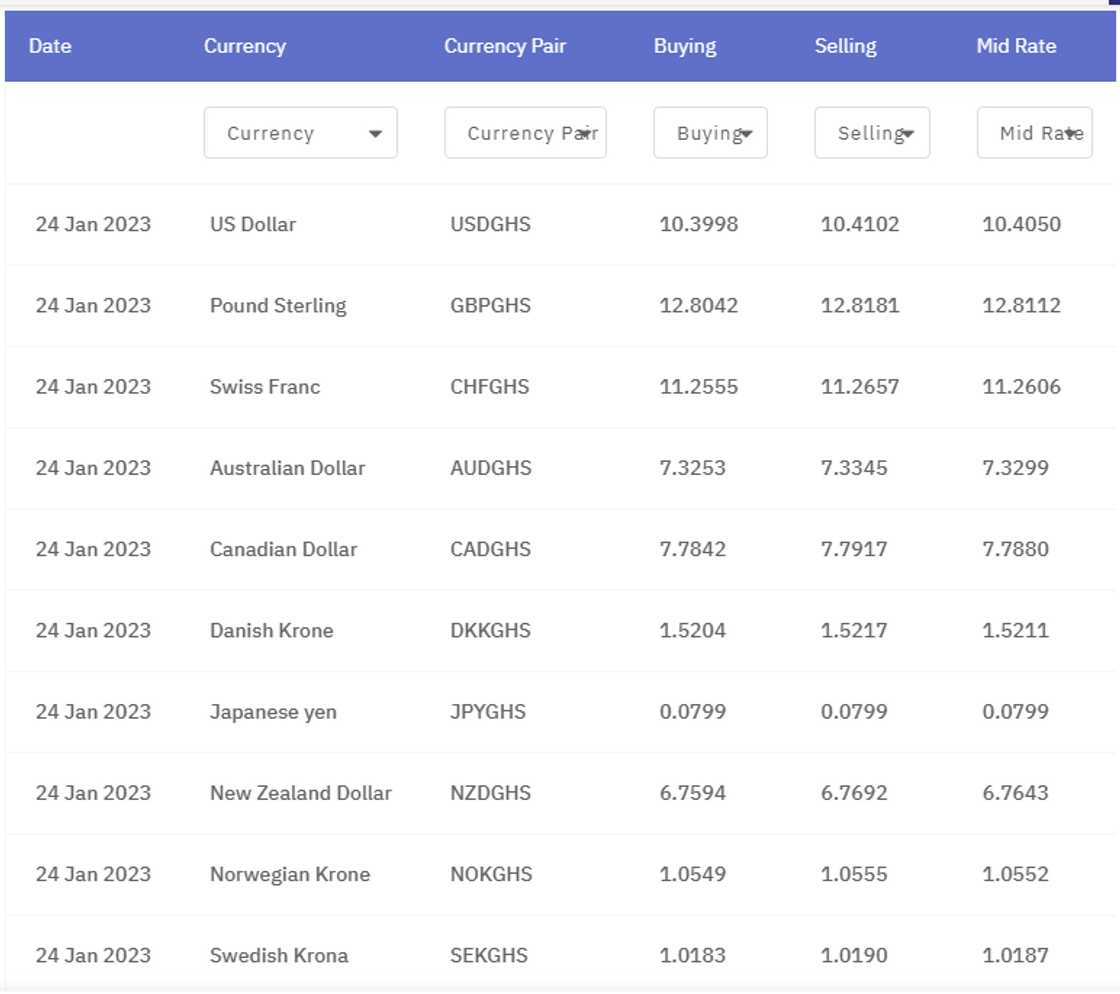
Task: Open the Currency filter dropdown
Action: (300, 133)
